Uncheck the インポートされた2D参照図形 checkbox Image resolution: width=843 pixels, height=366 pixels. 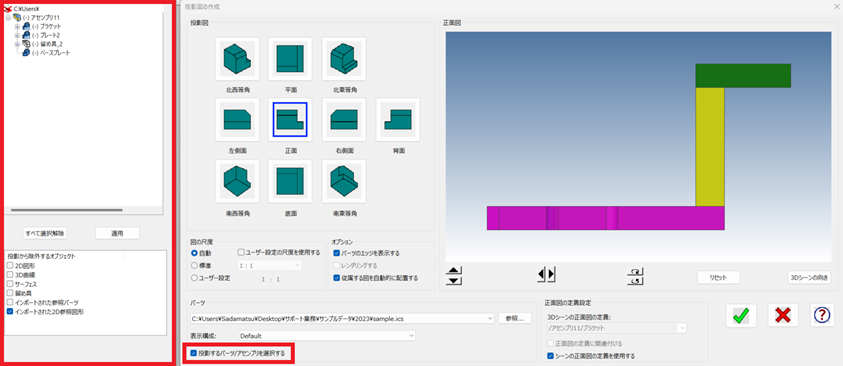tap(10, 311)
